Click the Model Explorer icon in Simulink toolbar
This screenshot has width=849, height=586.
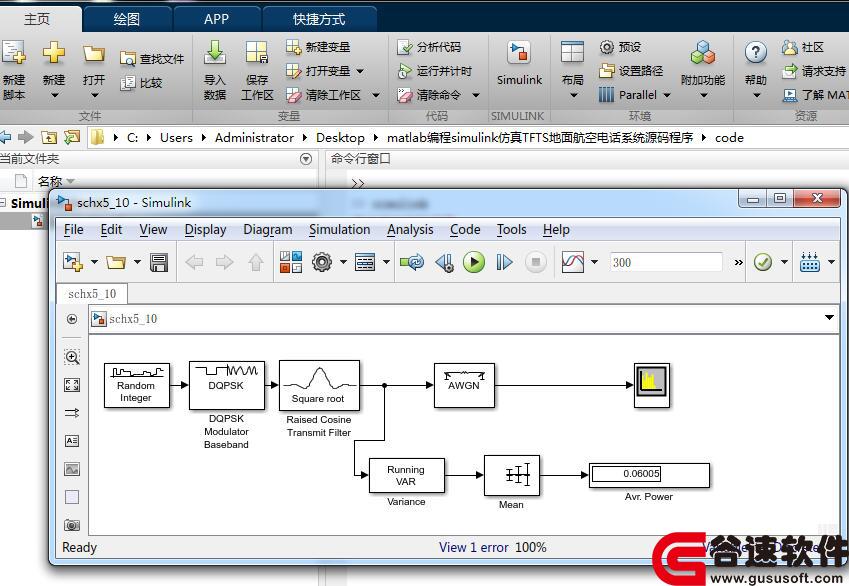point(365,263)
